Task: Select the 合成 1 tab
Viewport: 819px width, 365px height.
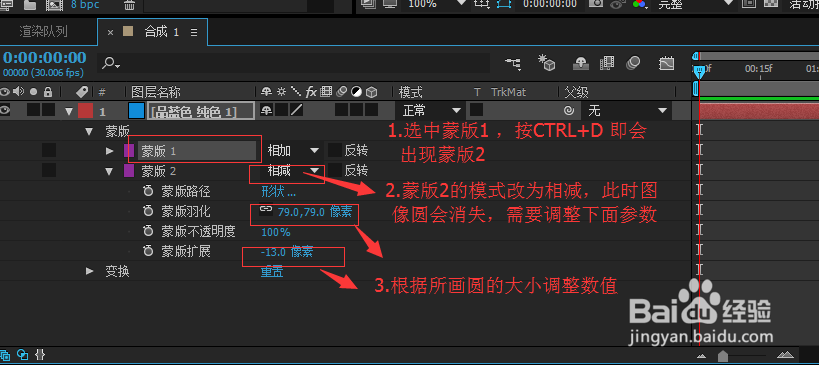Action: [162, 32]
